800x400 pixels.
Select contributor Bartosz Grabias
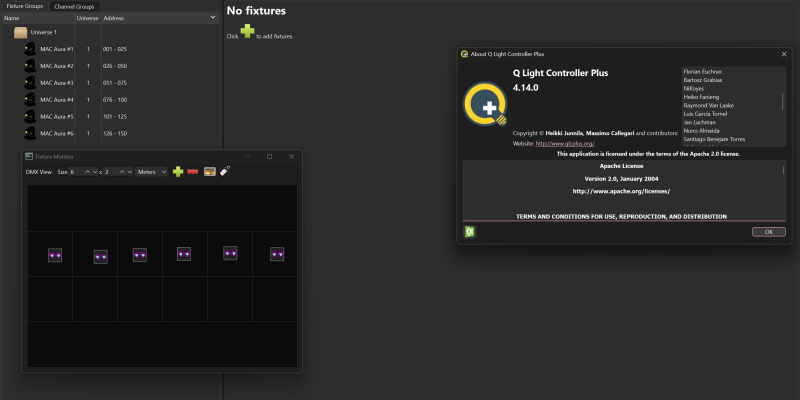(703, 80)
